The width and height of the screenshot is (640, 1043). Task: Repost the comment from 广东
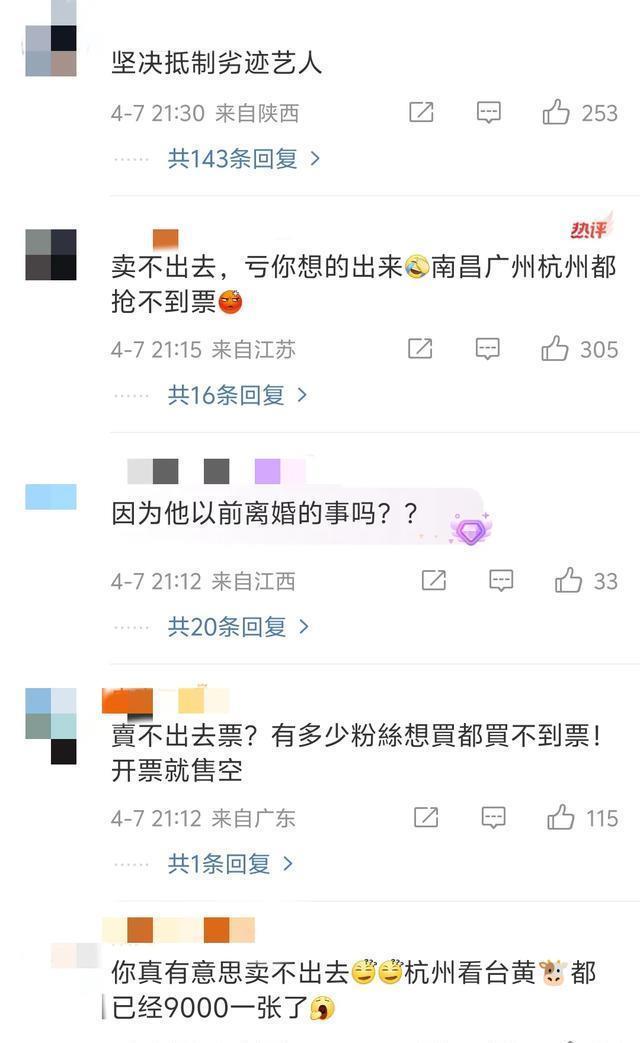tap(426, 817)
